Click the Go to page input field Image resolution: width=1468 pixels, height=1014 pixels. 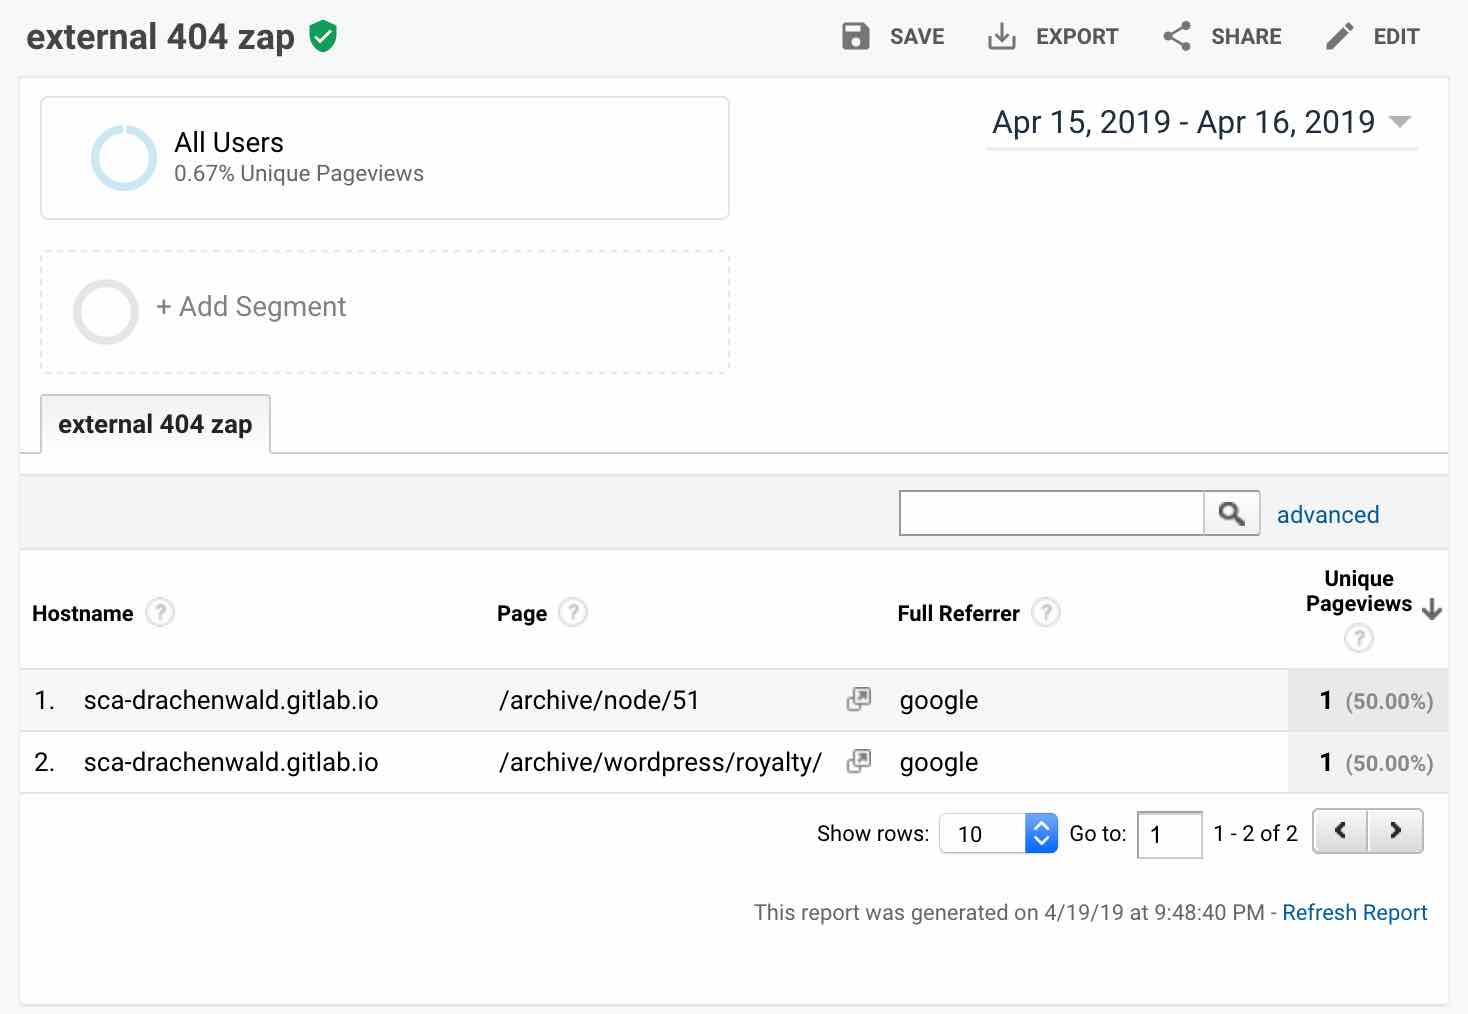1169,834
